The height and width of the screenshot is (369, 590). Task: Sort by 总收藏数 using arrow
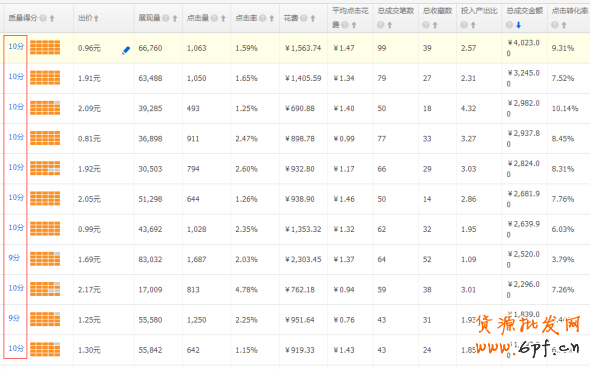coord(435,25)
